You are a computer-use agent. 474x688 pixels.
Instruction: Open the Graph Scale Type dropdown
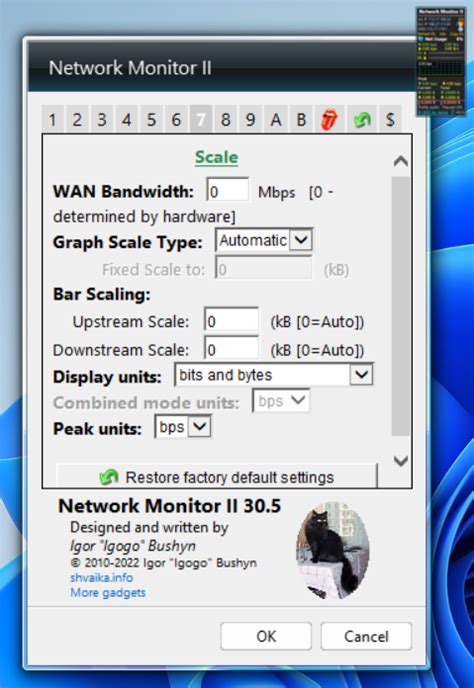(x=264, y=240)
